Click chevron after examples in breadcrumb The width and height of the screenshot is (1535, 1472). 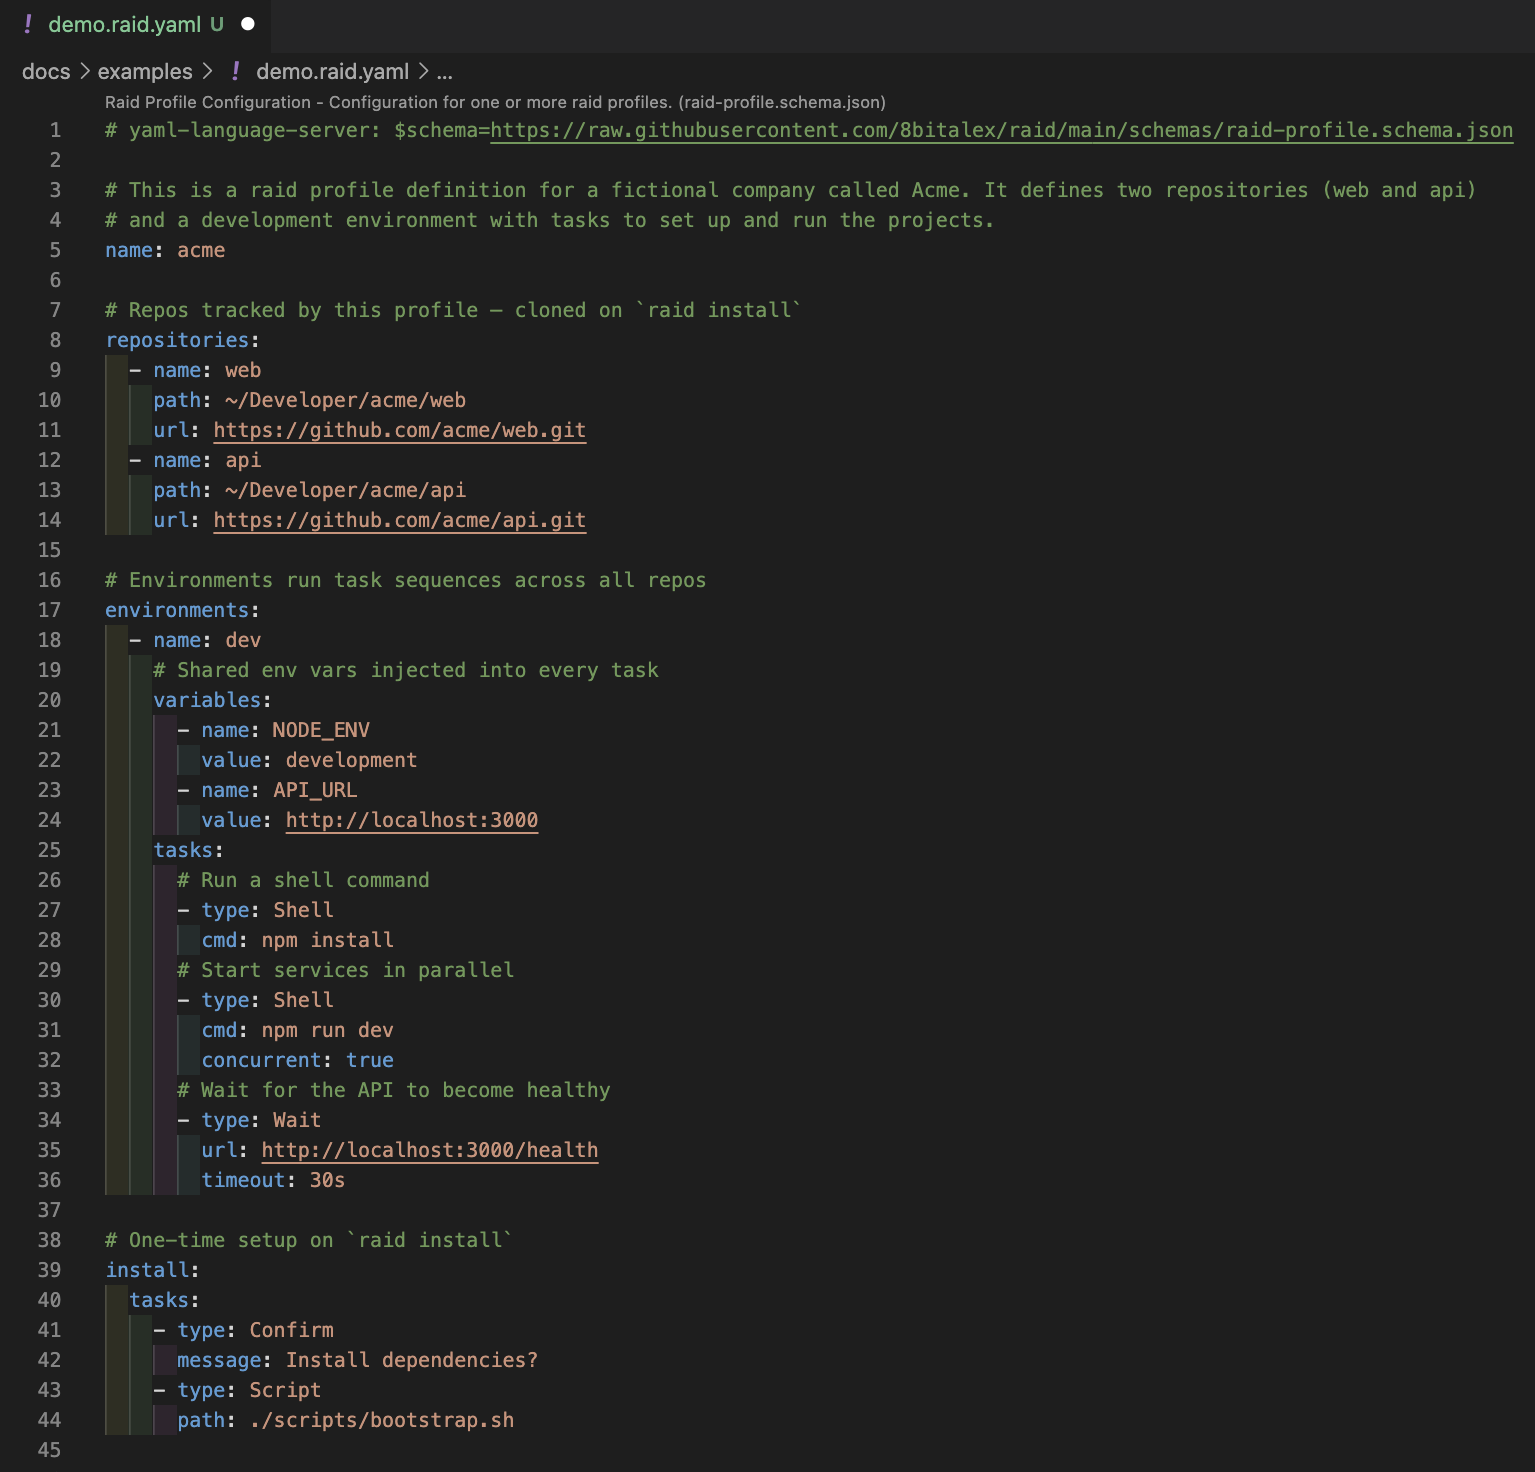coord(206,72)
